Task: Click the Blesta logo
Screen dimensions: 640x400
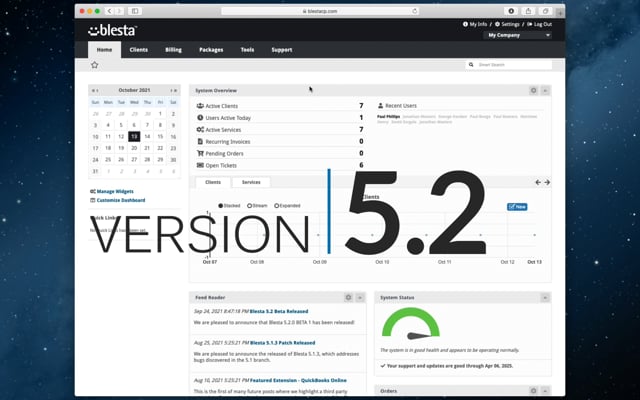Action: tap(112, 30)
